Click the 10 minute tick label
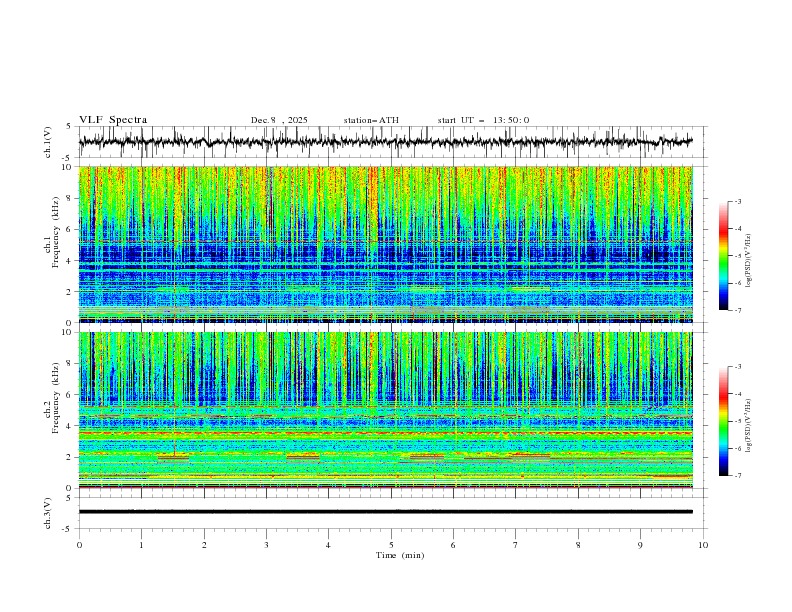Viewport: 792px width, 612px height. point(703,545)
